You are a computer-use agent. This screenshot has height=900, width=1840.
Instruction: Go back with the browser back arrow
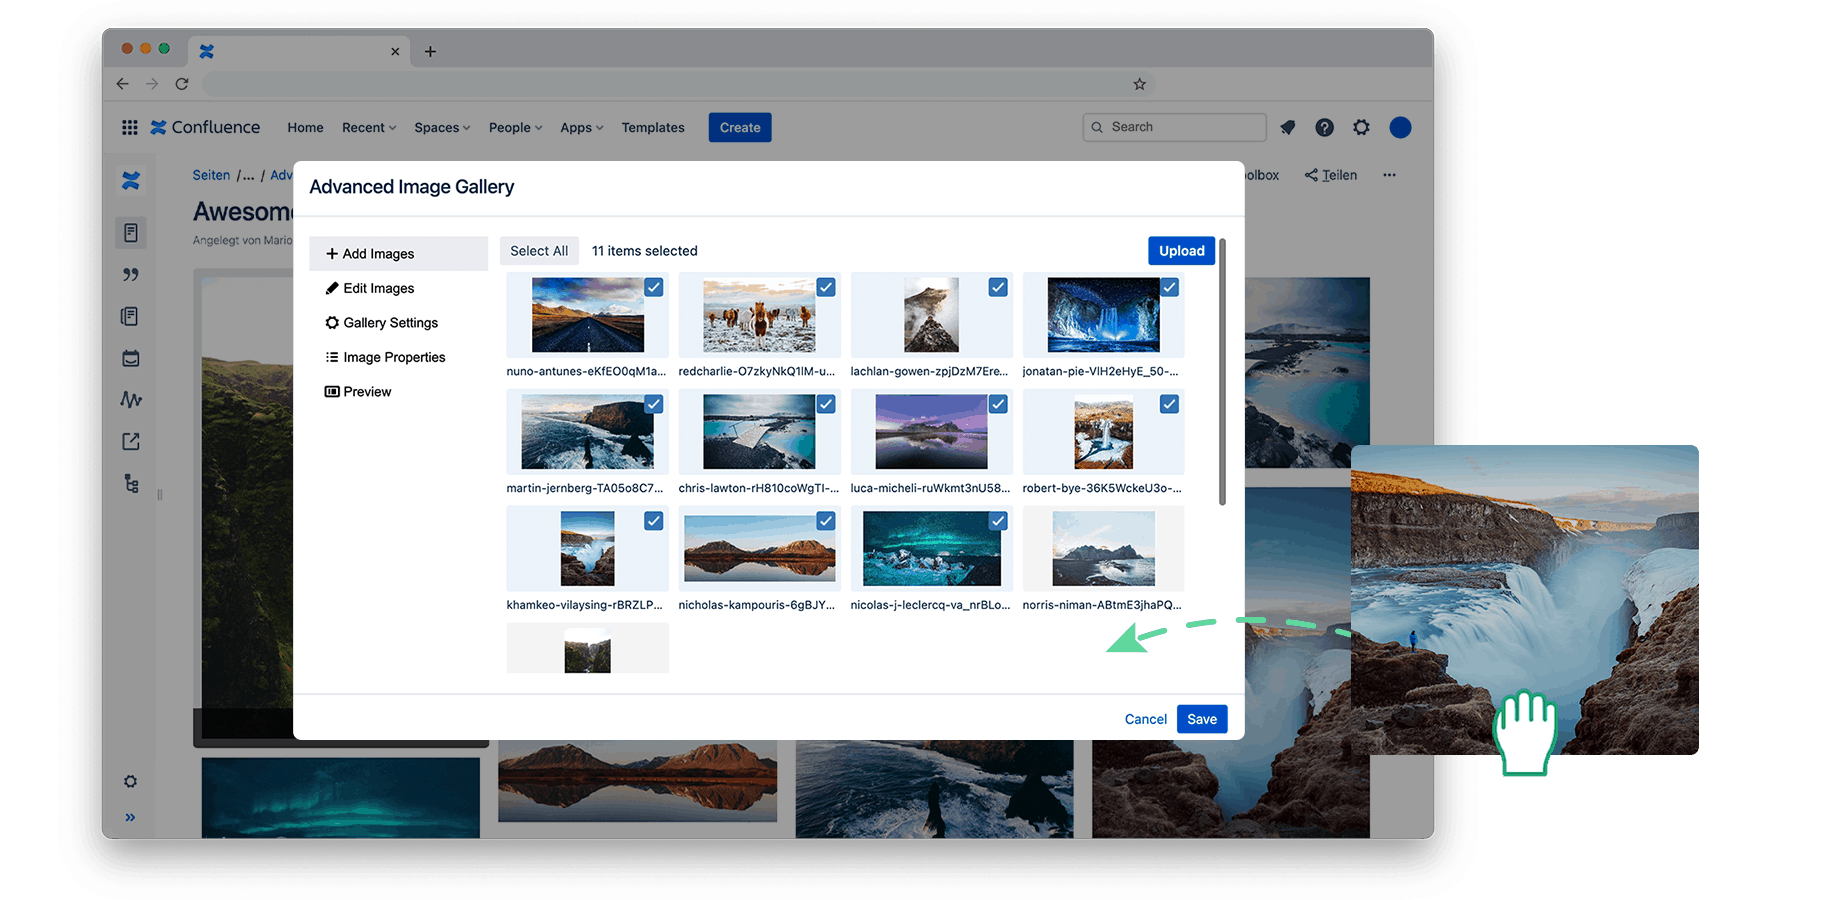point(122,84)
